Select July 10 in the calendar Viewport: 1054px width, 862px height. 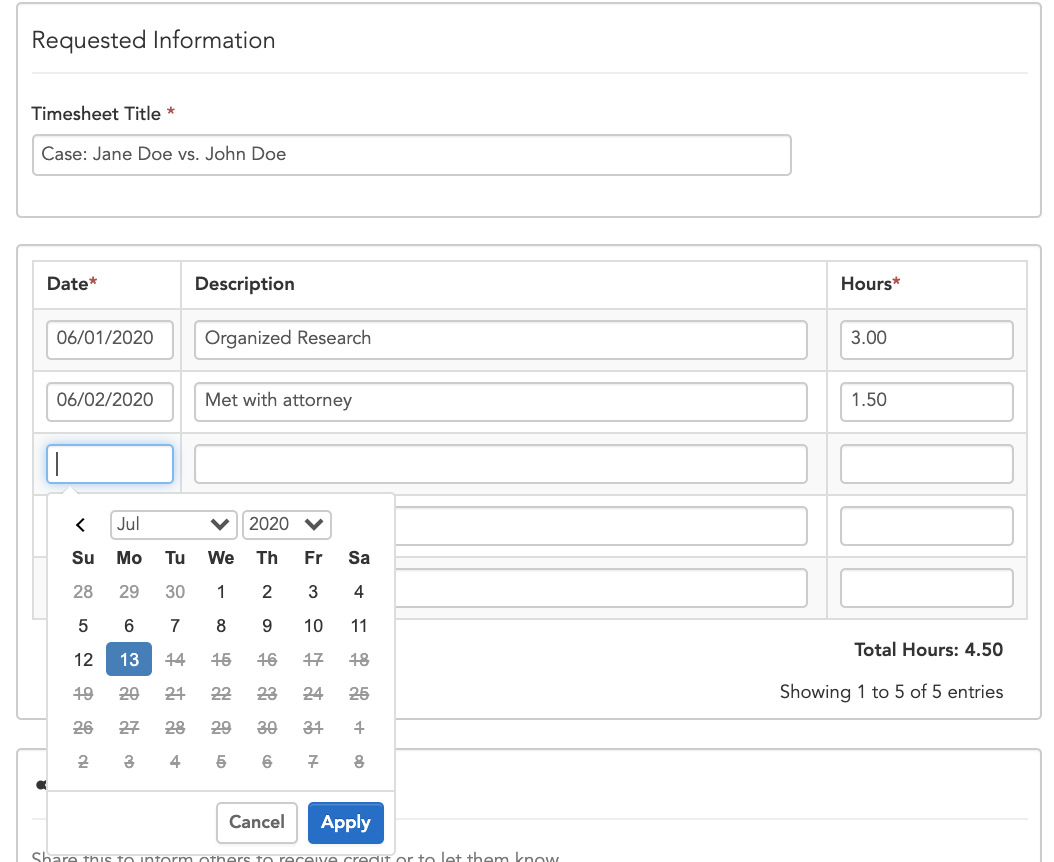(x=313, y=626)
